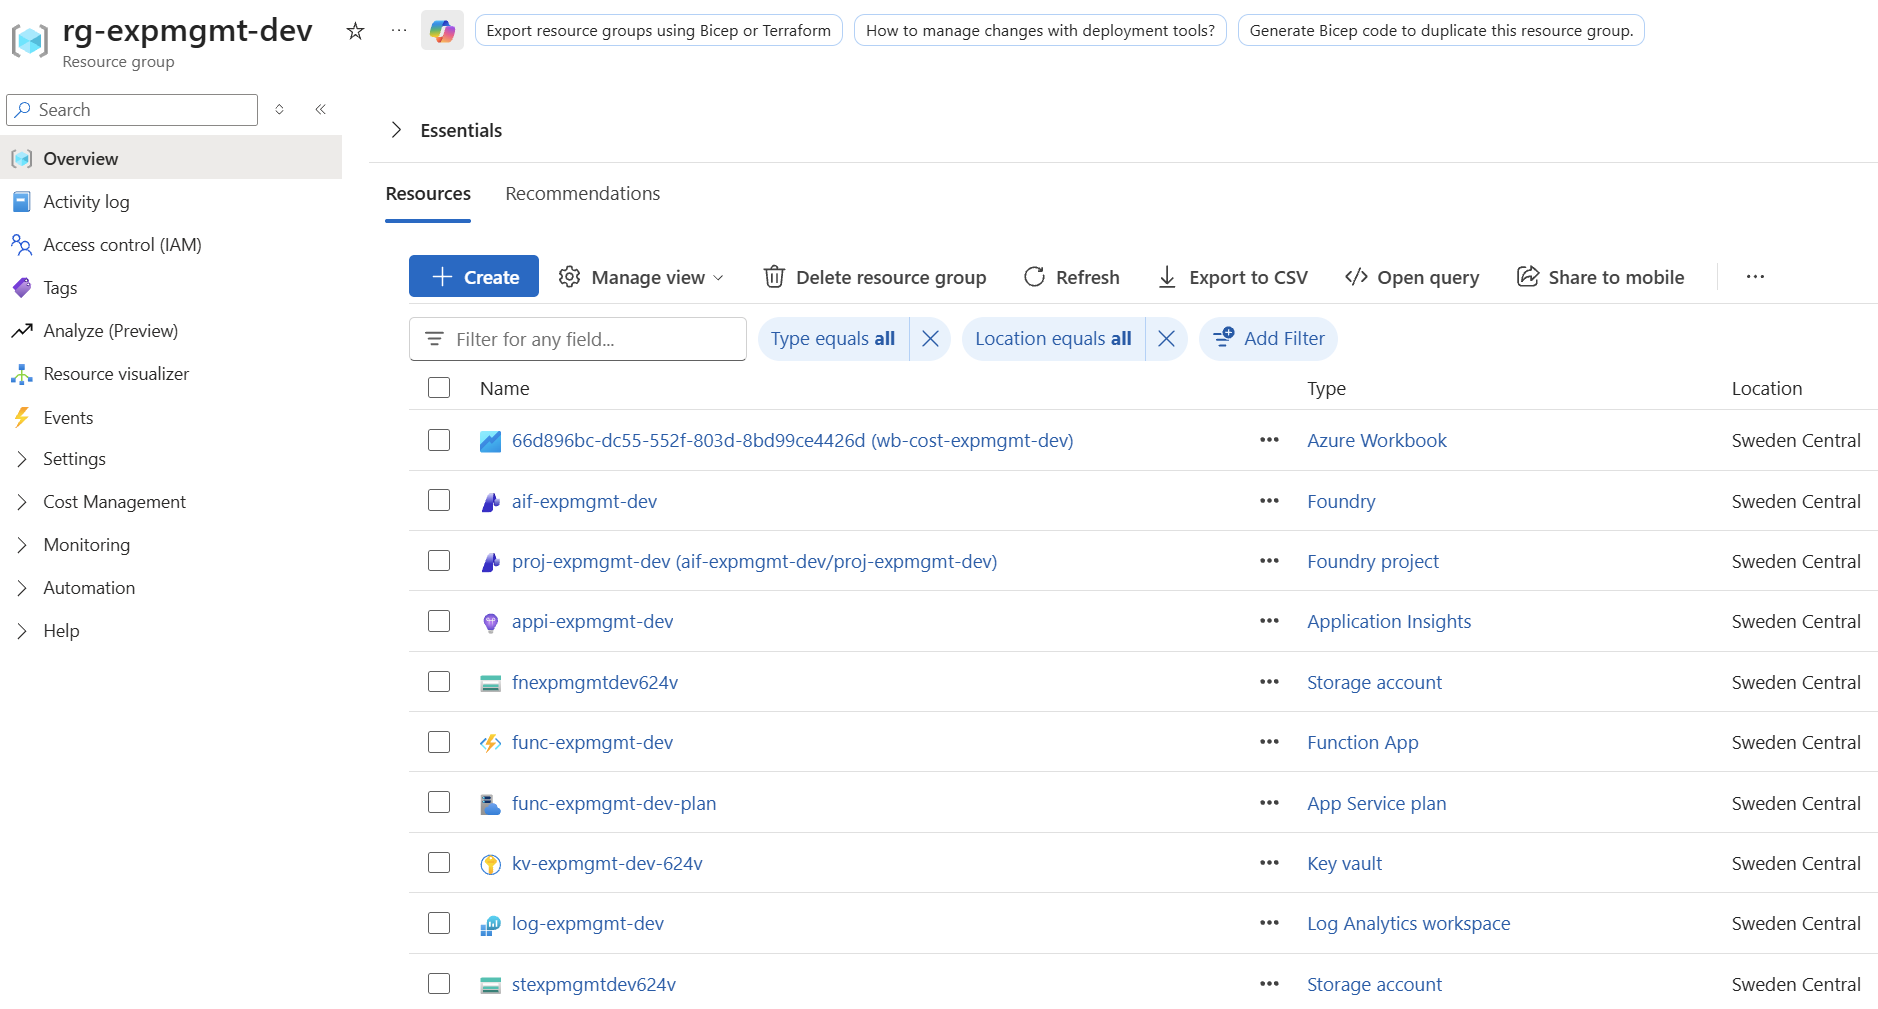Click Open query in the toolbar

[x=1412, y=277]
